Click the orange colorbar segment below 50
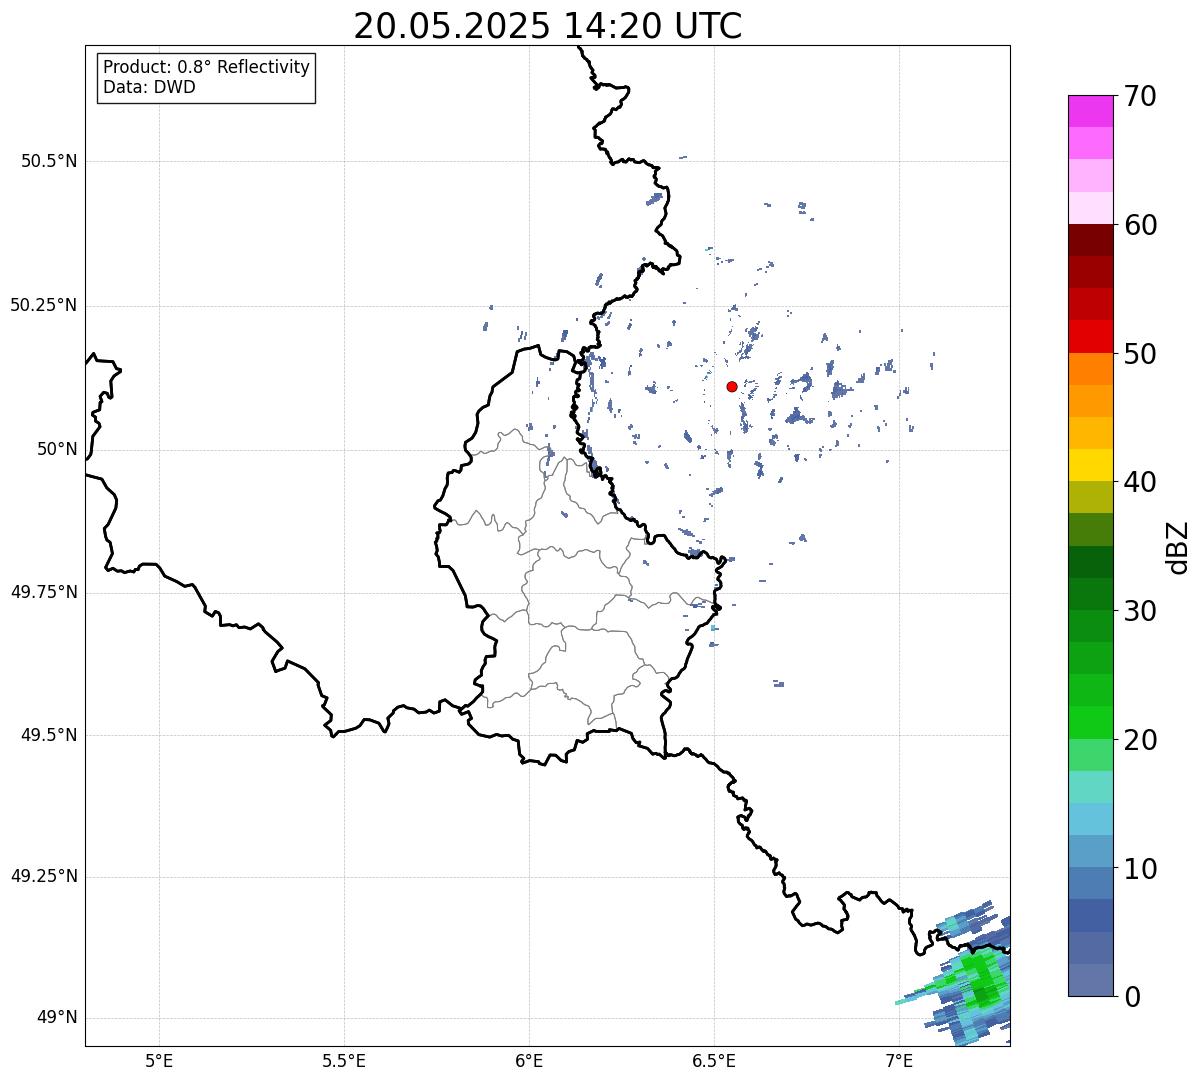1202x1081 pixels. 1090,369
